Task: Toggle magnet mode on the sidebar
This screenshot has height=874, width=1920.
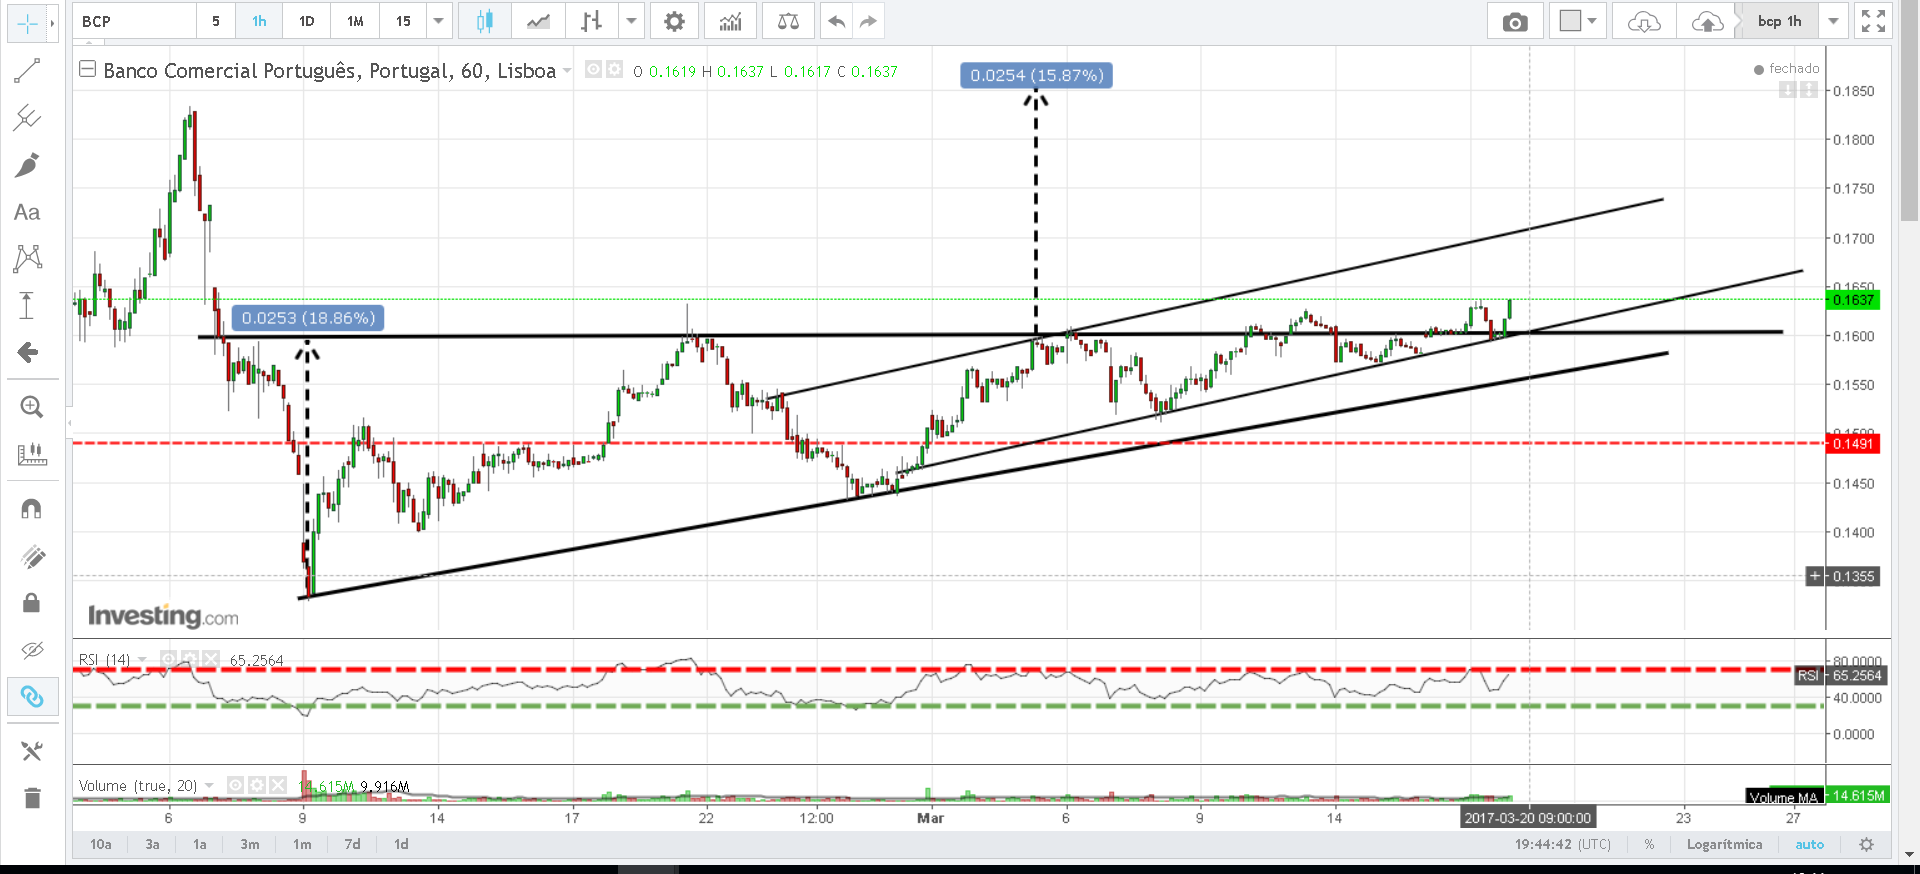Action: tap(31, 509)
